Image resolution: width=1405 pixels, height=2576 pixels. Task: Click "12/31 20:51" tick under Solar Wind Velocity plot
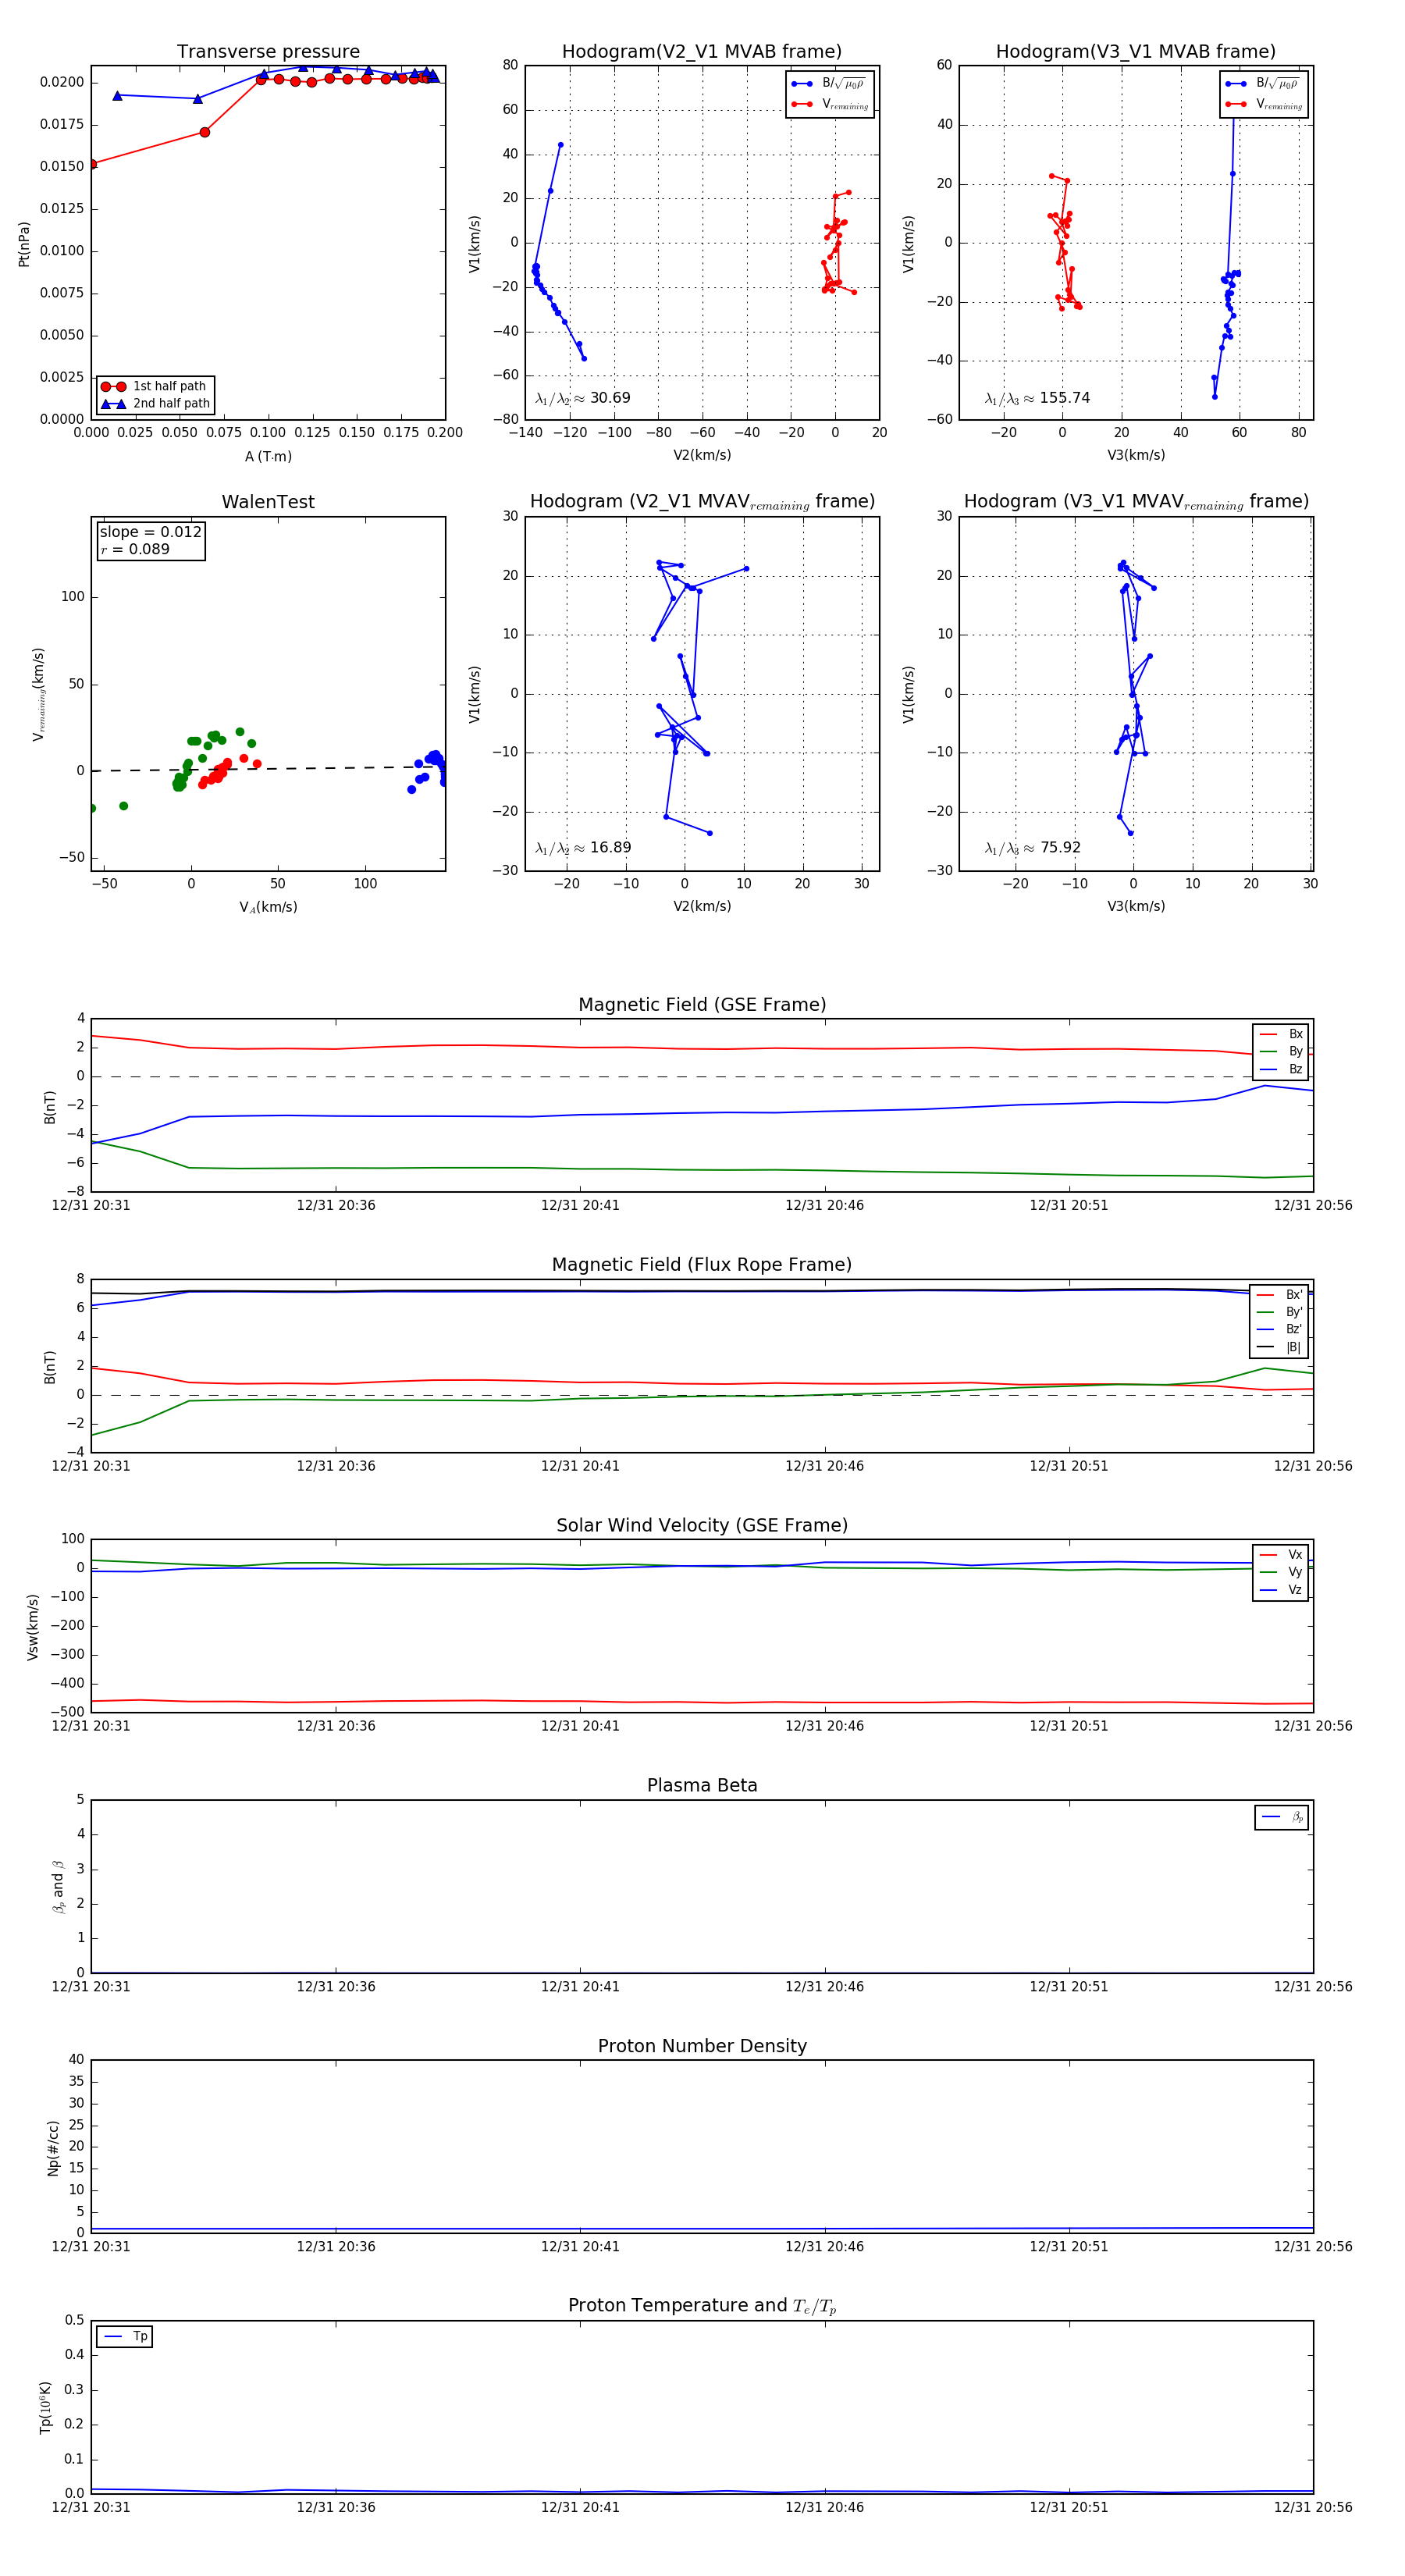(x=1069, y=1726)
